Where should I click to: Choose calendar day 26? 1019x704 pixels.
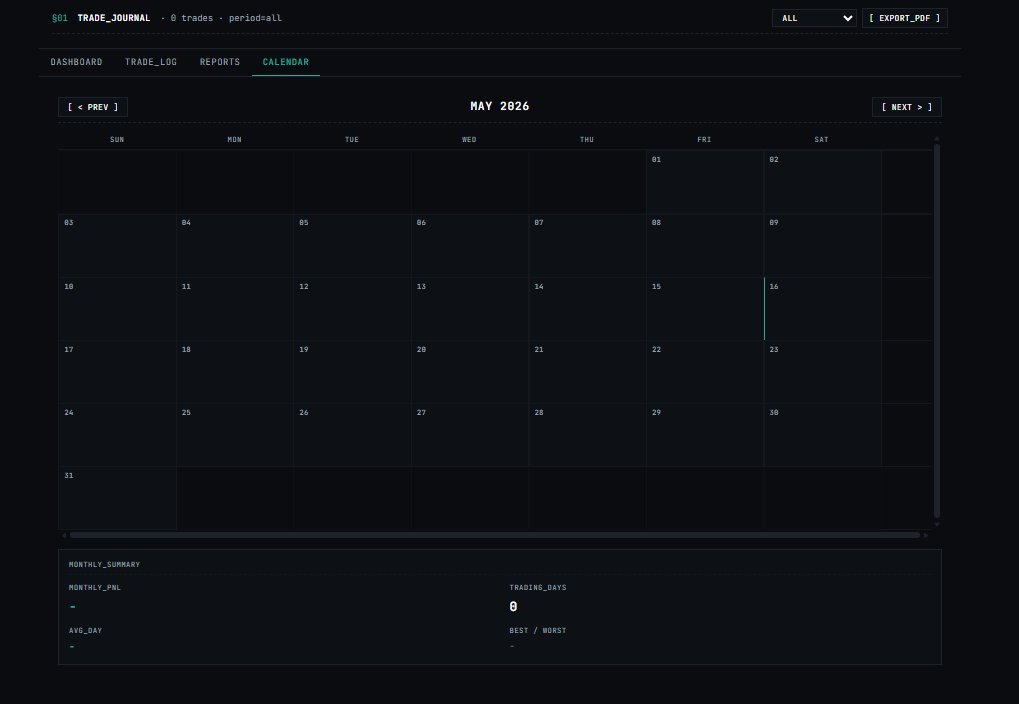point(352,435)
